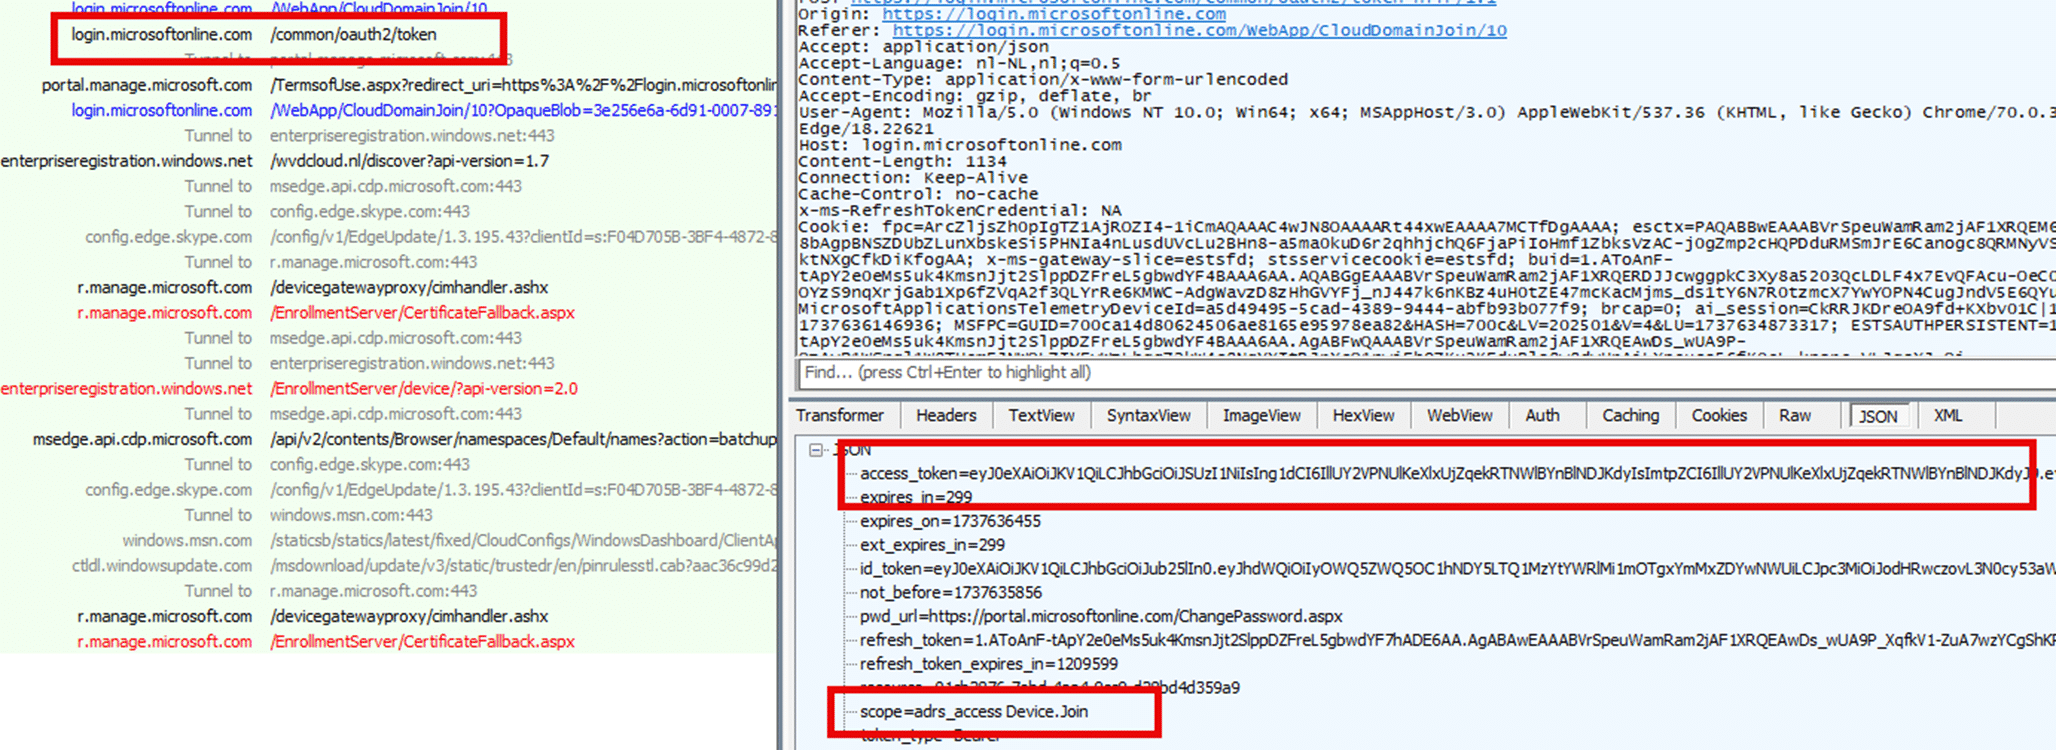Viewport: 2056px width, 750px height.
Task: Select the JSON tab
Action: pyautogui.click(x=1878, y=416)
